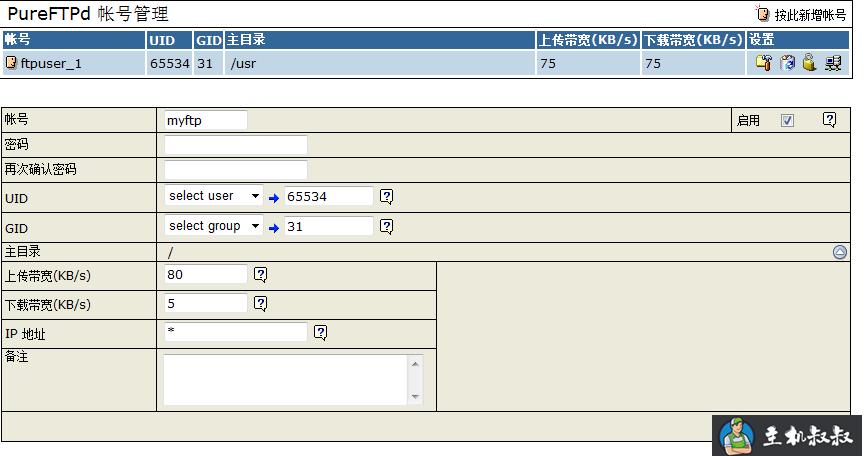The image size is (867, 456).
Task: Click the 主目录 path value "/" in form
Action: pos(170,253)
